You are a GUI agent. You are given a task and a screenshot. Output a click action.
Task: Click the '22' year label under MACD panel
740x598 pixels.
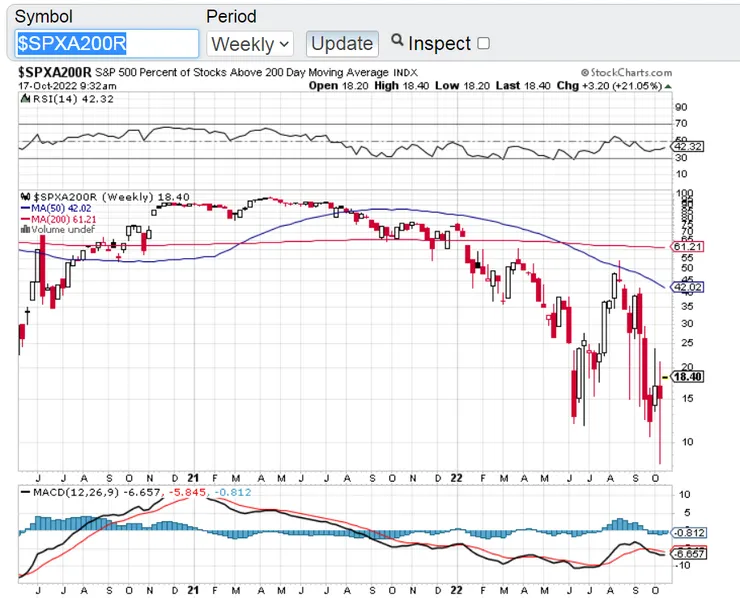tap(456, 590)
